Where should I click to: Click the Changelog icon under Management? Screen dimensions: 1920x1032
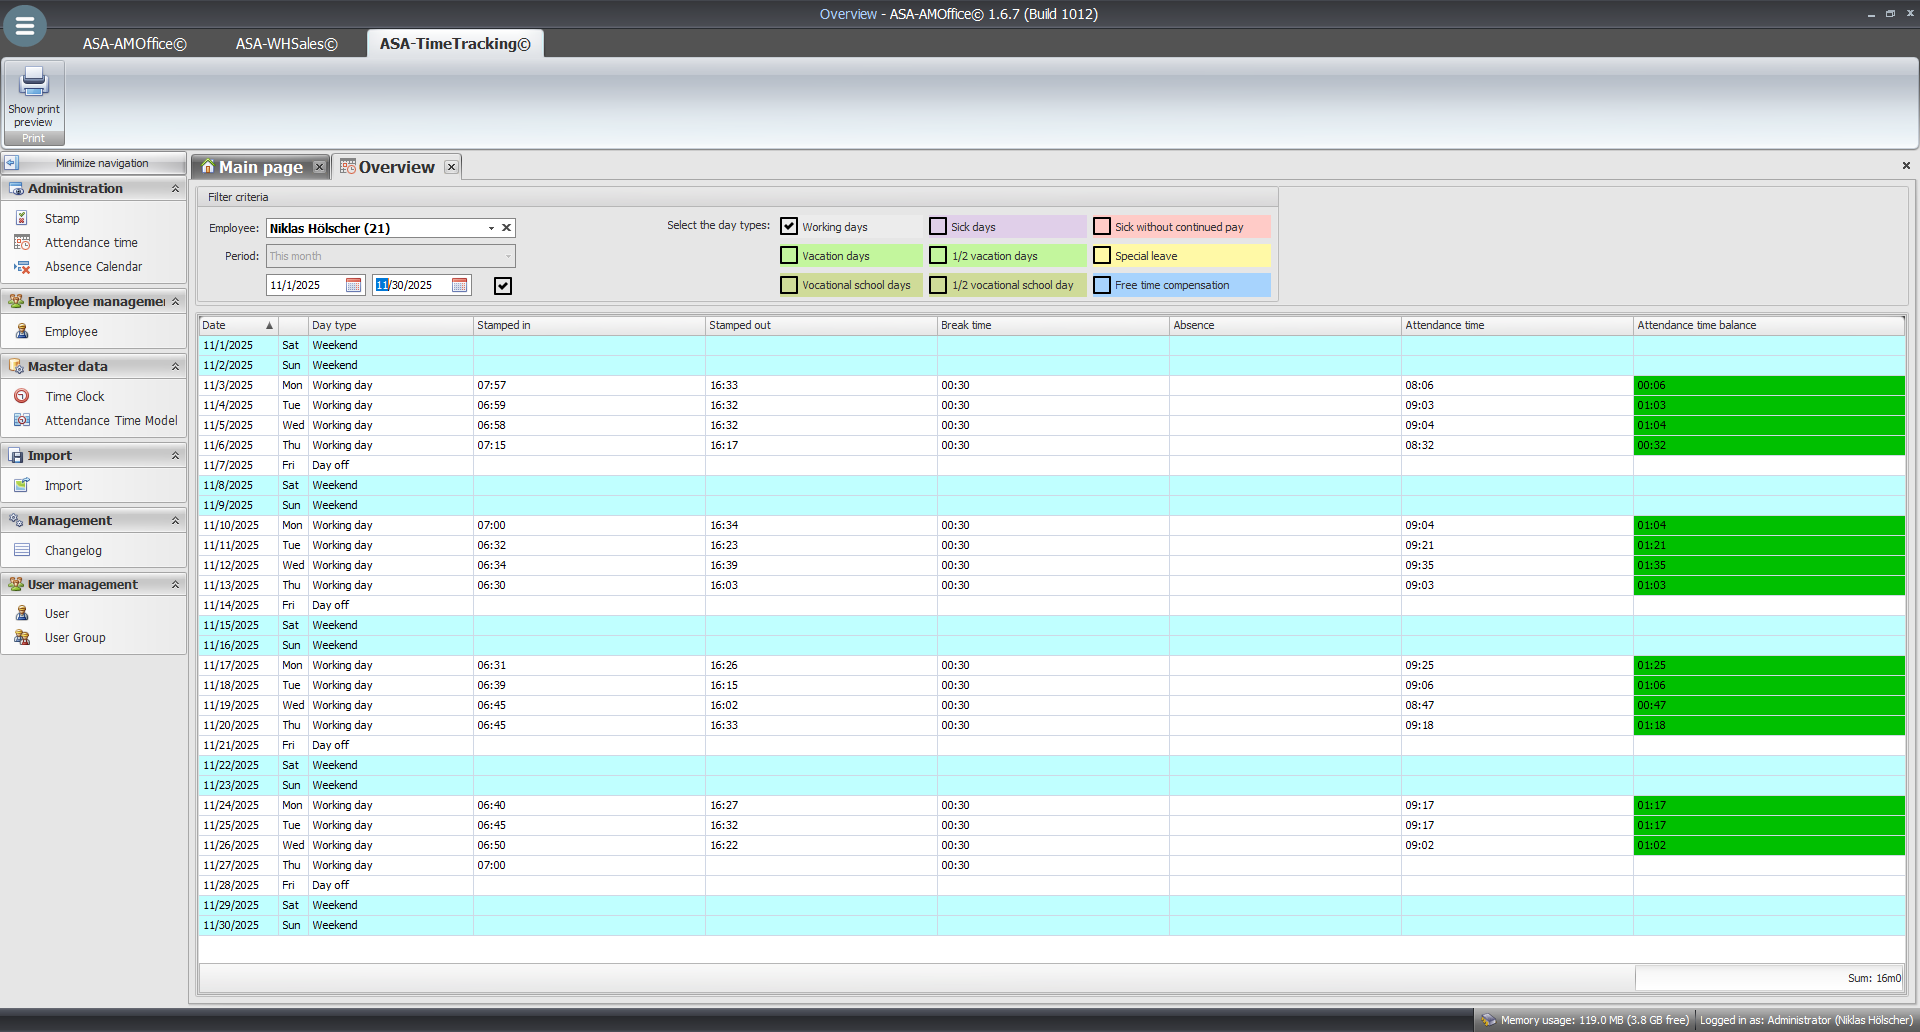click(22, 550)
